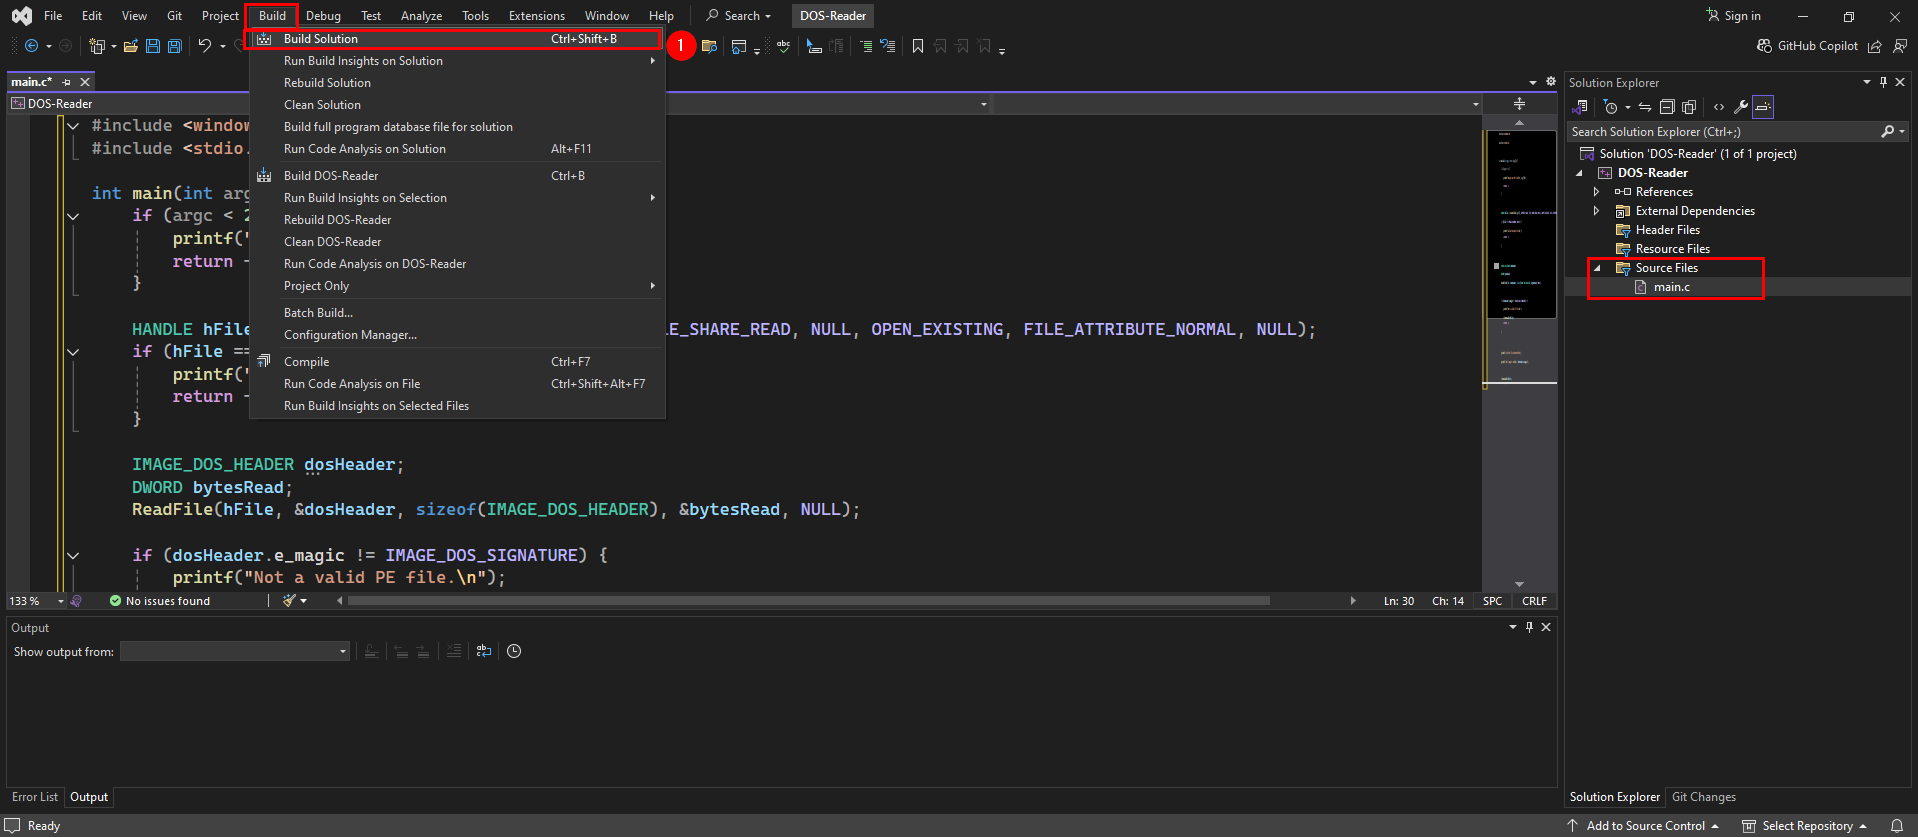Viewport: 1918px width, 837px height.
Task: Toggle Preview Selected Items in Solution Explorer
Action: tap(1763, 107)
